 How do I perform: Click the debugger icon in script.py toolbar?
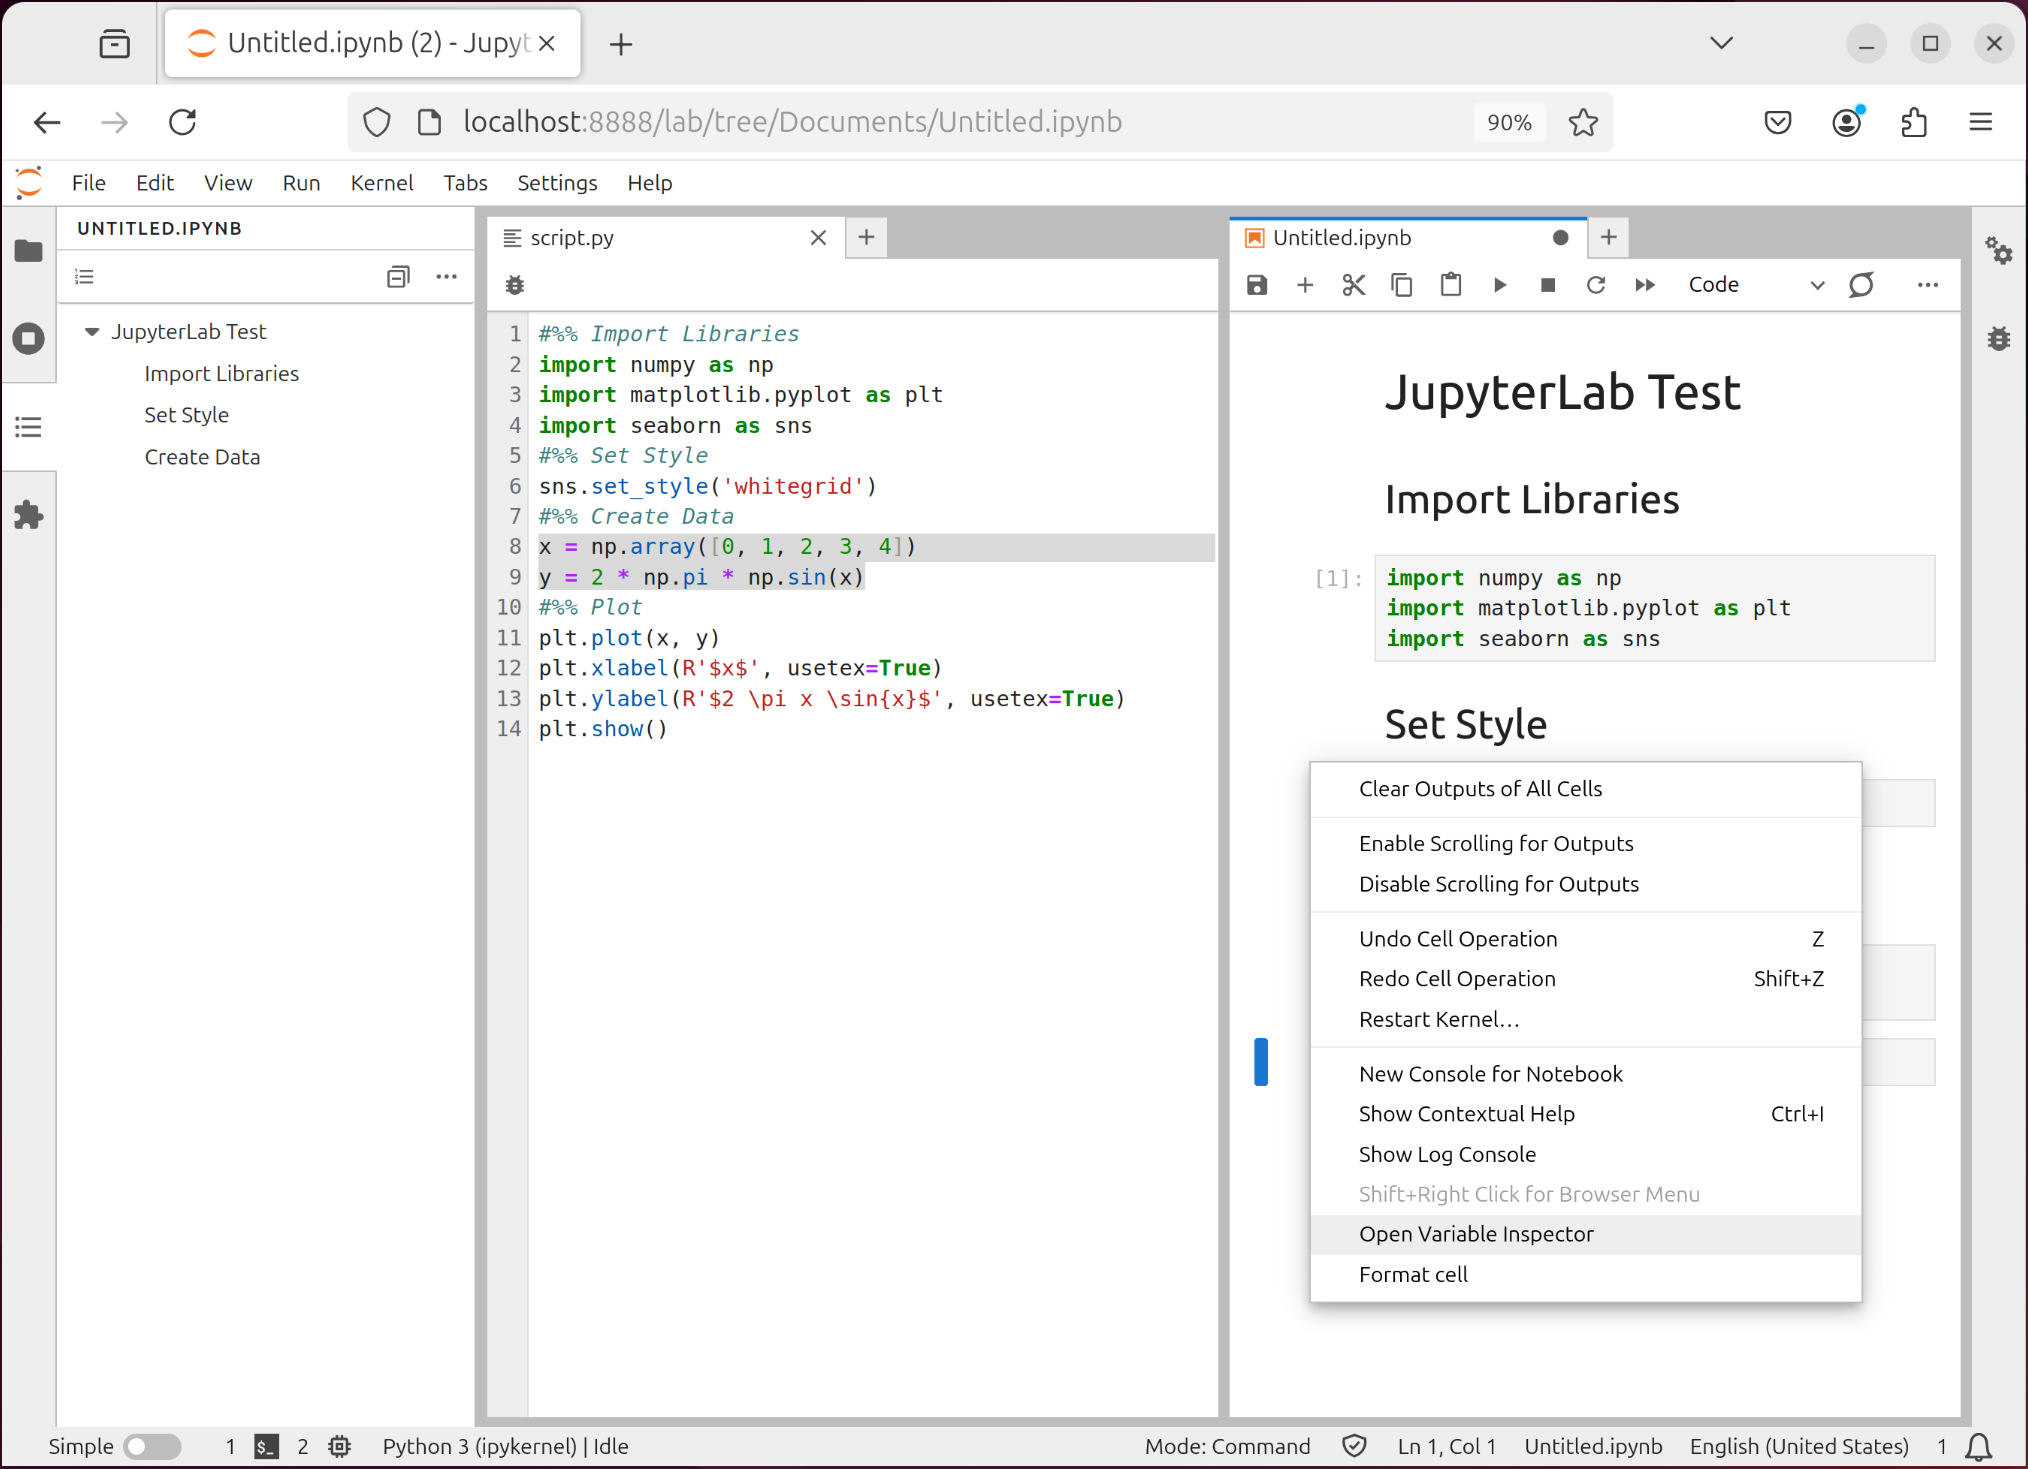pos(515,285)
